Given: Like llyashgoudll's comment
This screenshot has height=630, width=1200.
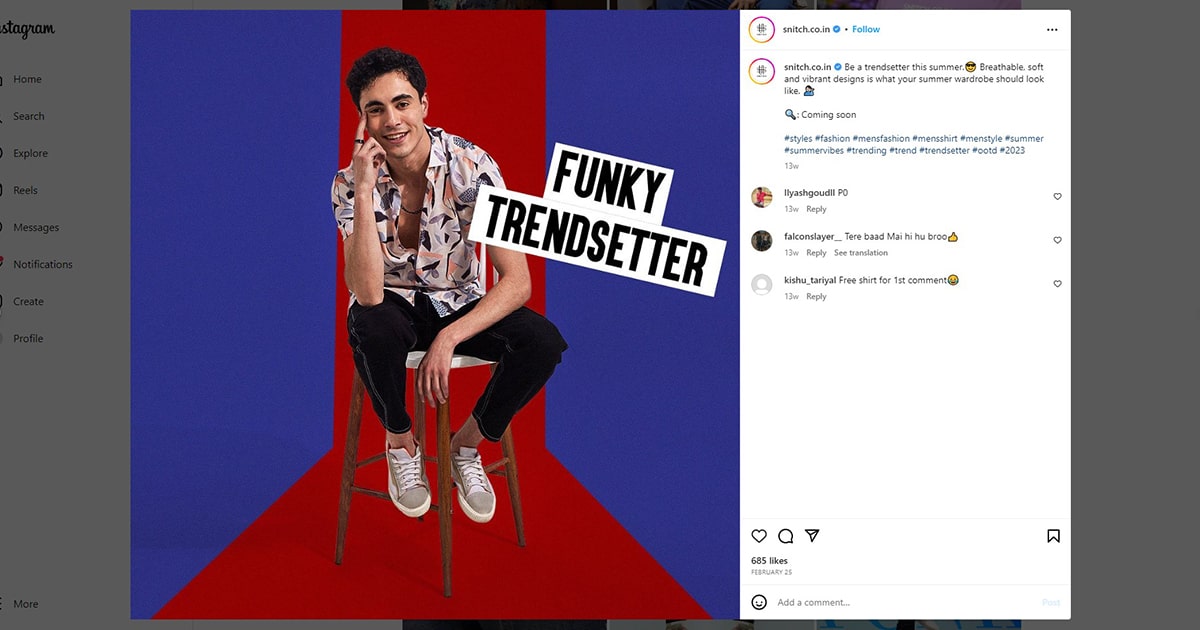Looking at the screenshot, I should point(1057,197).
